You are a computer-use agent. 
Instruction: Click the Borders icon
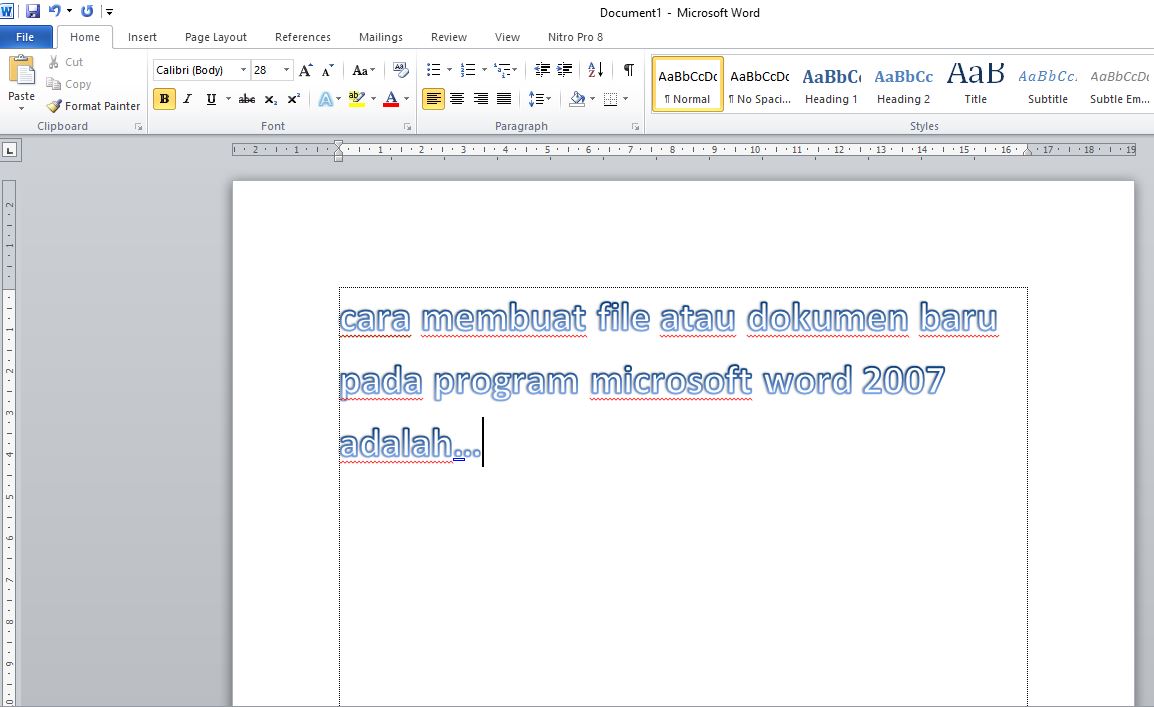pyautogui.click(x=610, y=99)
